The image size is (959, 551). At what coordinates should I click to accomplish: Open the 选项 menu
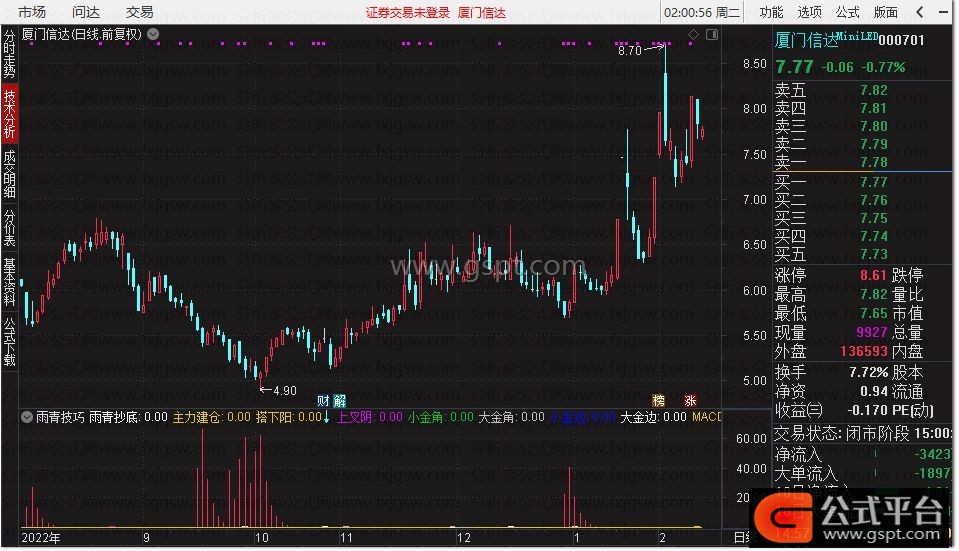809,12
